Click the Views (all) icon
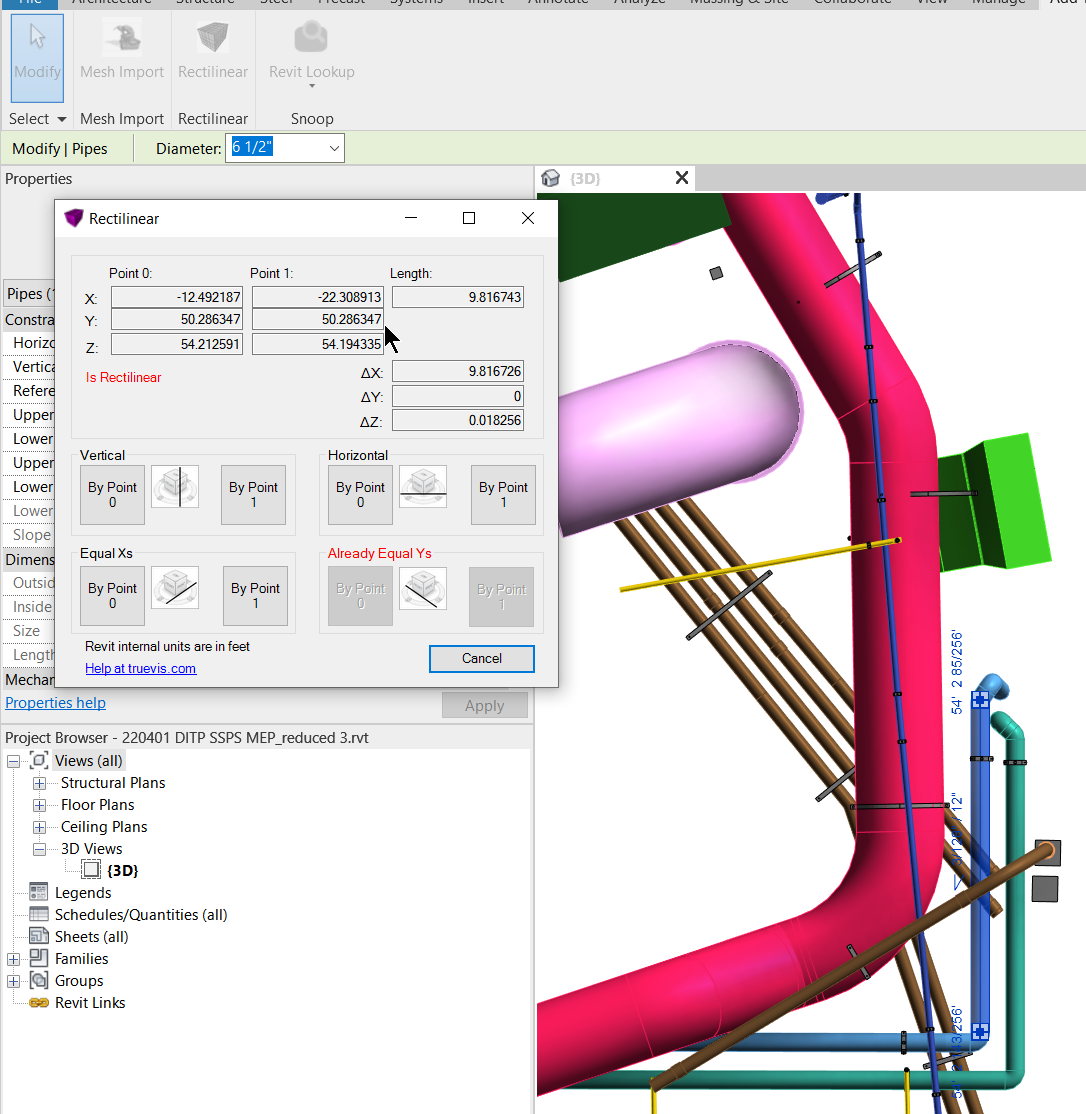 39,760
